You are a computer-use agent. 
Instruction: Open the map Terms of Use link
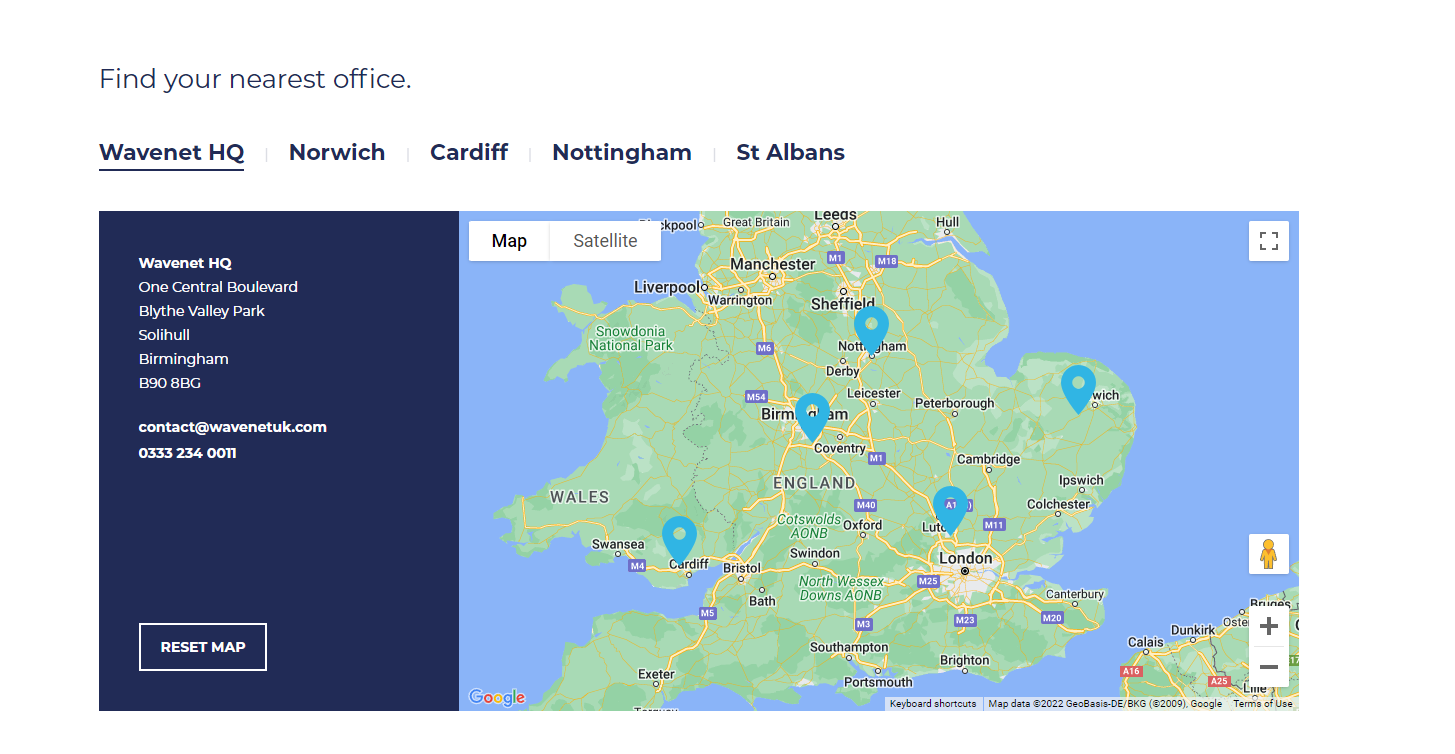(x=1262, y=704)
